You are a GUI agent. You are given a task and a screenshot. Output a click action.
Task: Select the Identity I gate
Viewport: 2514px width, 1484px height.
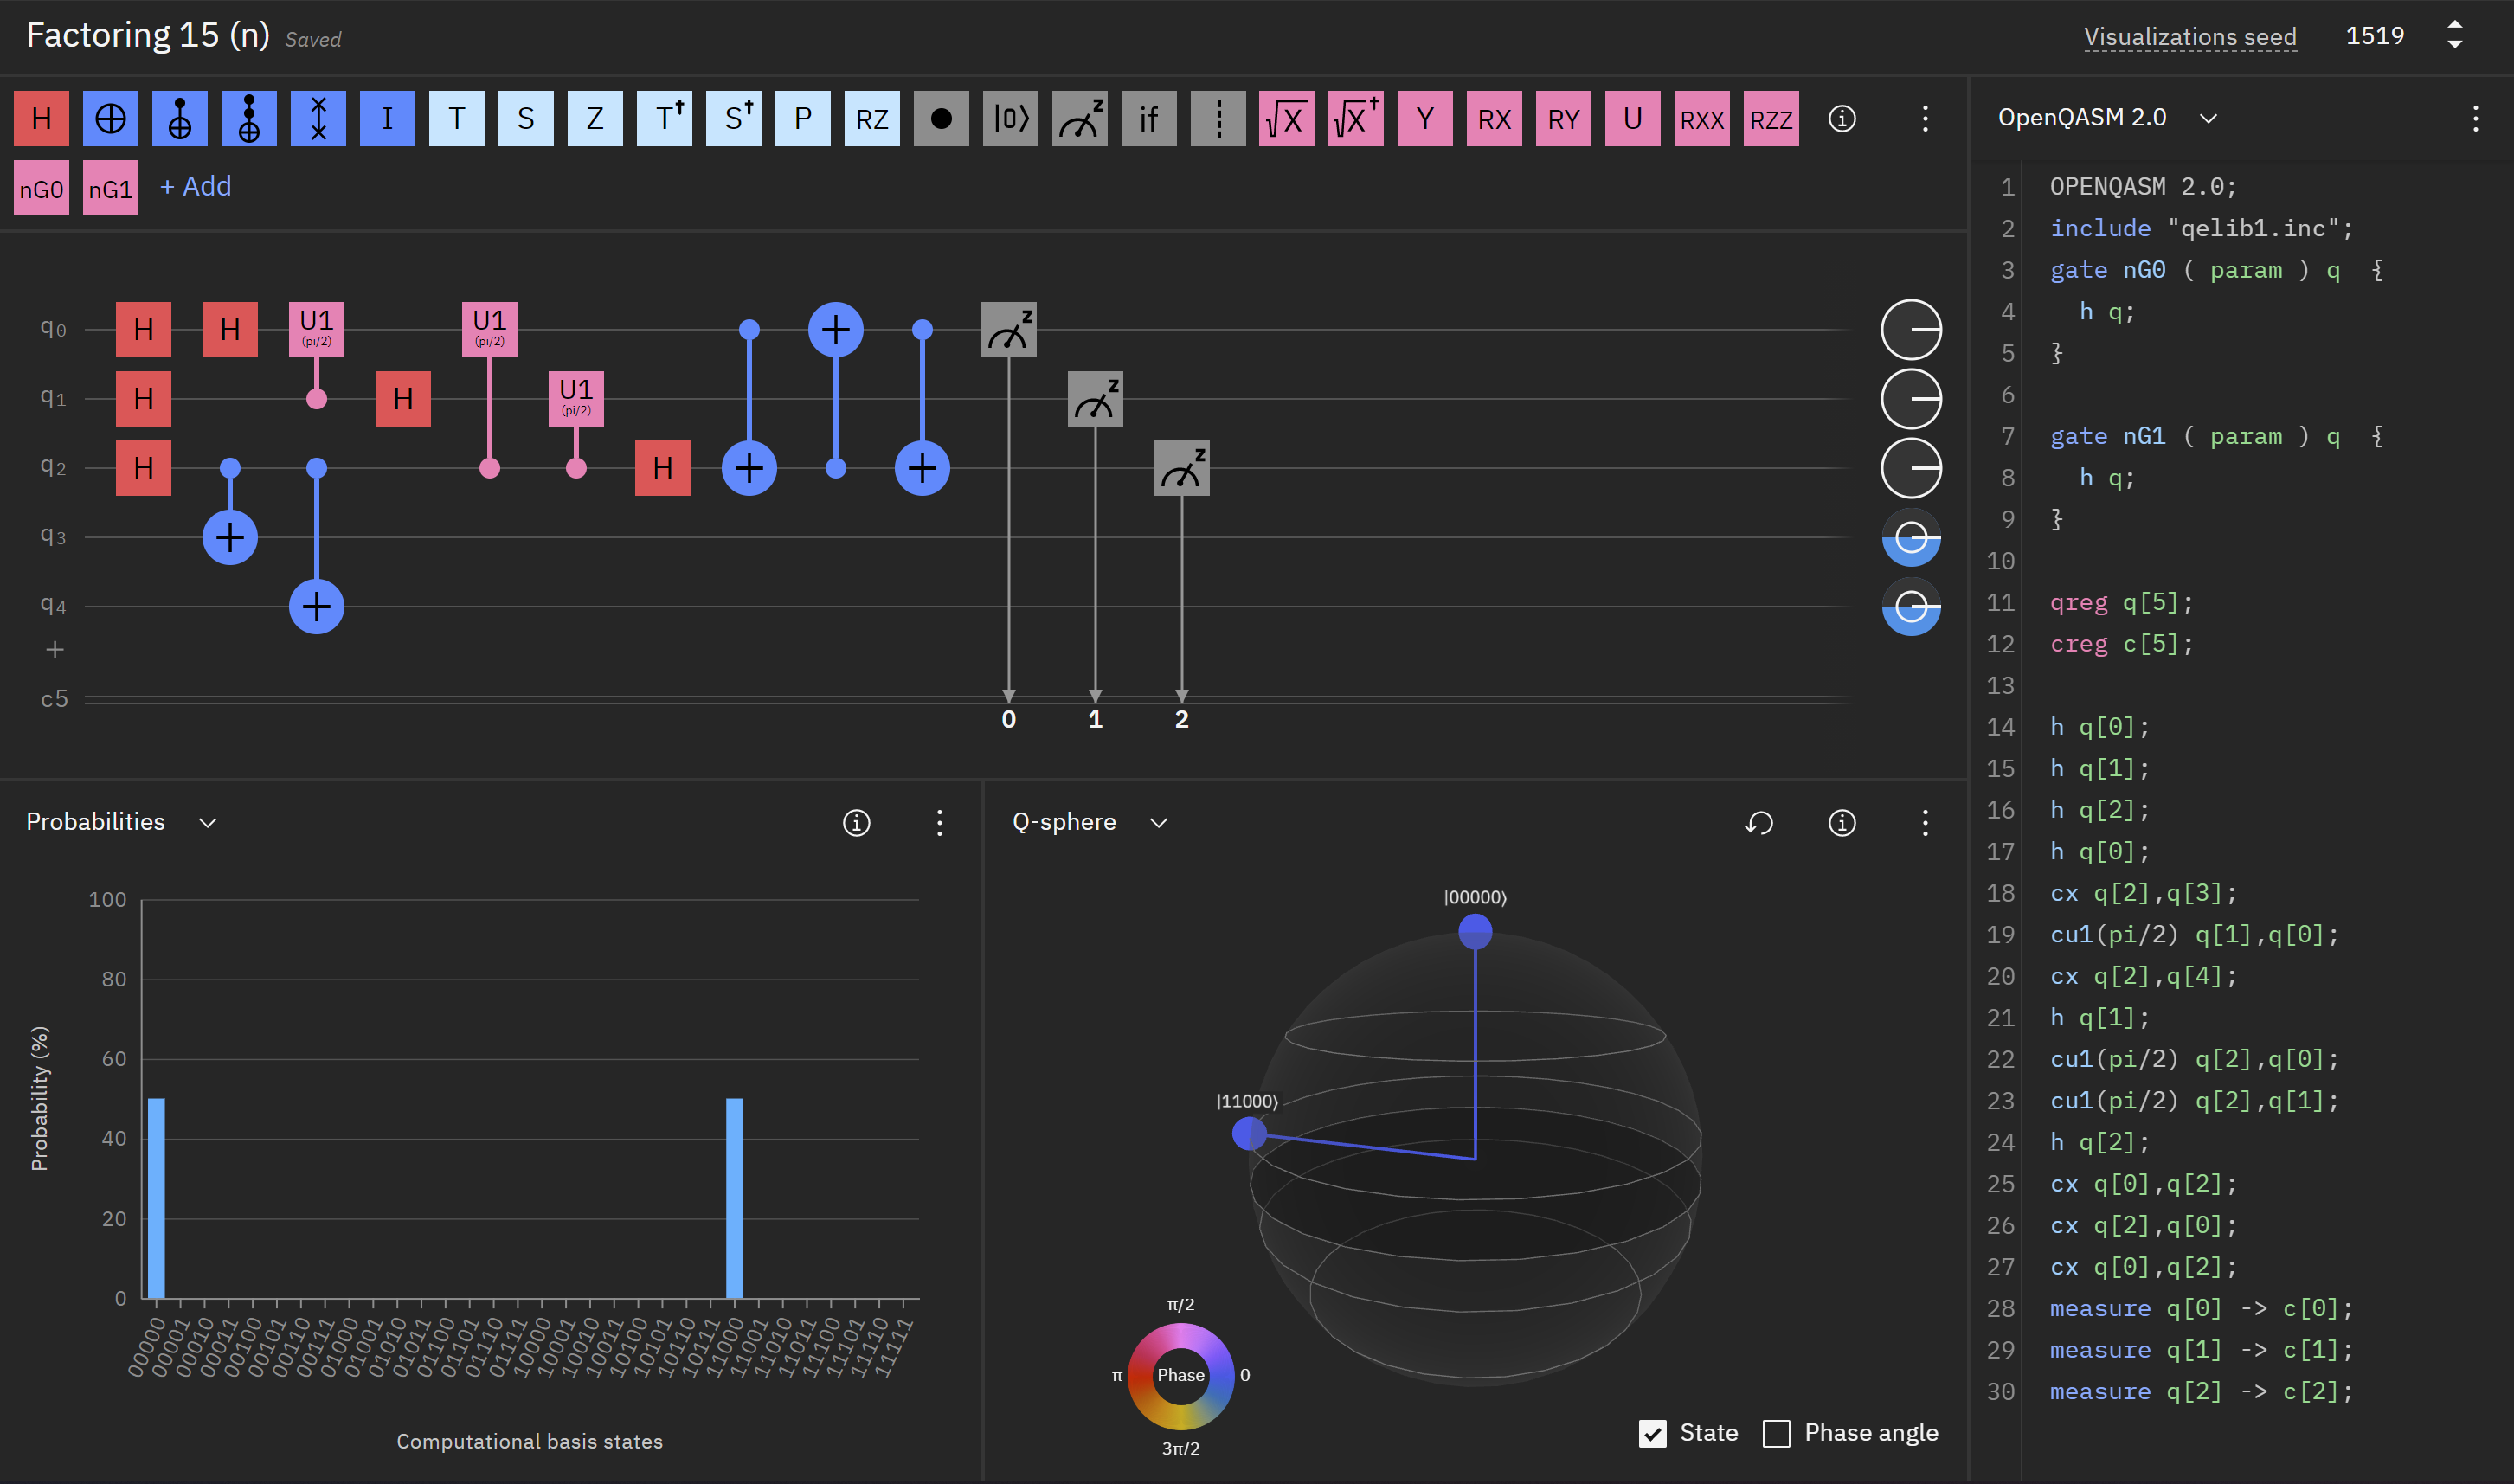point(387,119)
